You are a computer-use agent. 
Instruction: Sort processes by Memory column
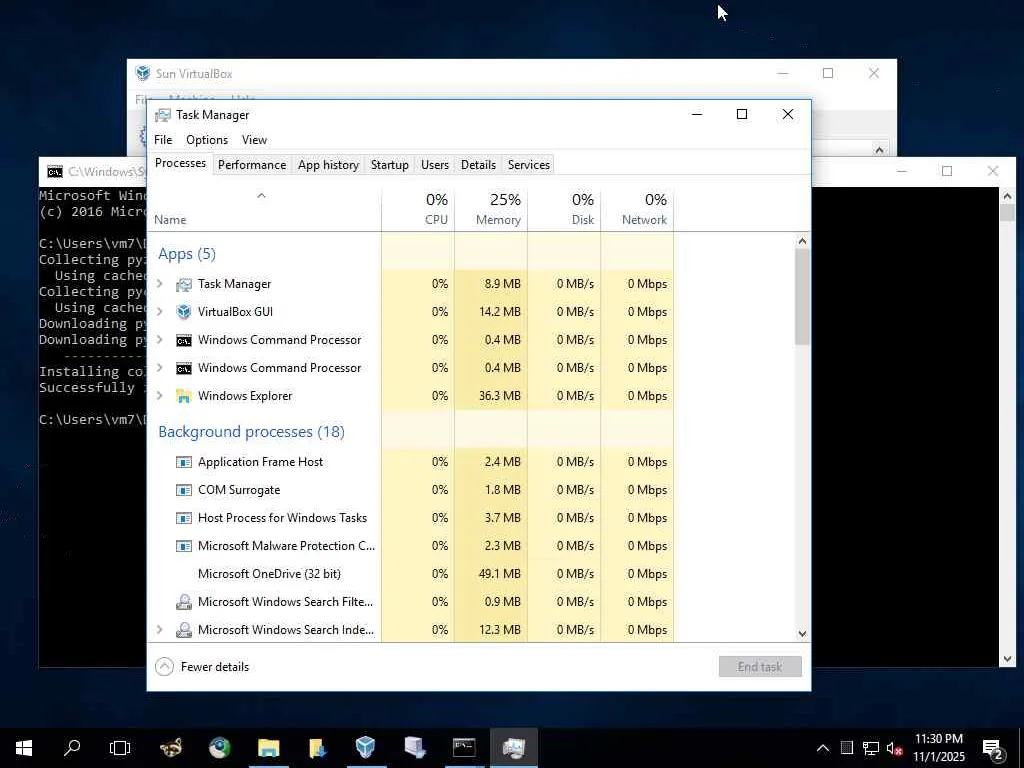[491, 210]
